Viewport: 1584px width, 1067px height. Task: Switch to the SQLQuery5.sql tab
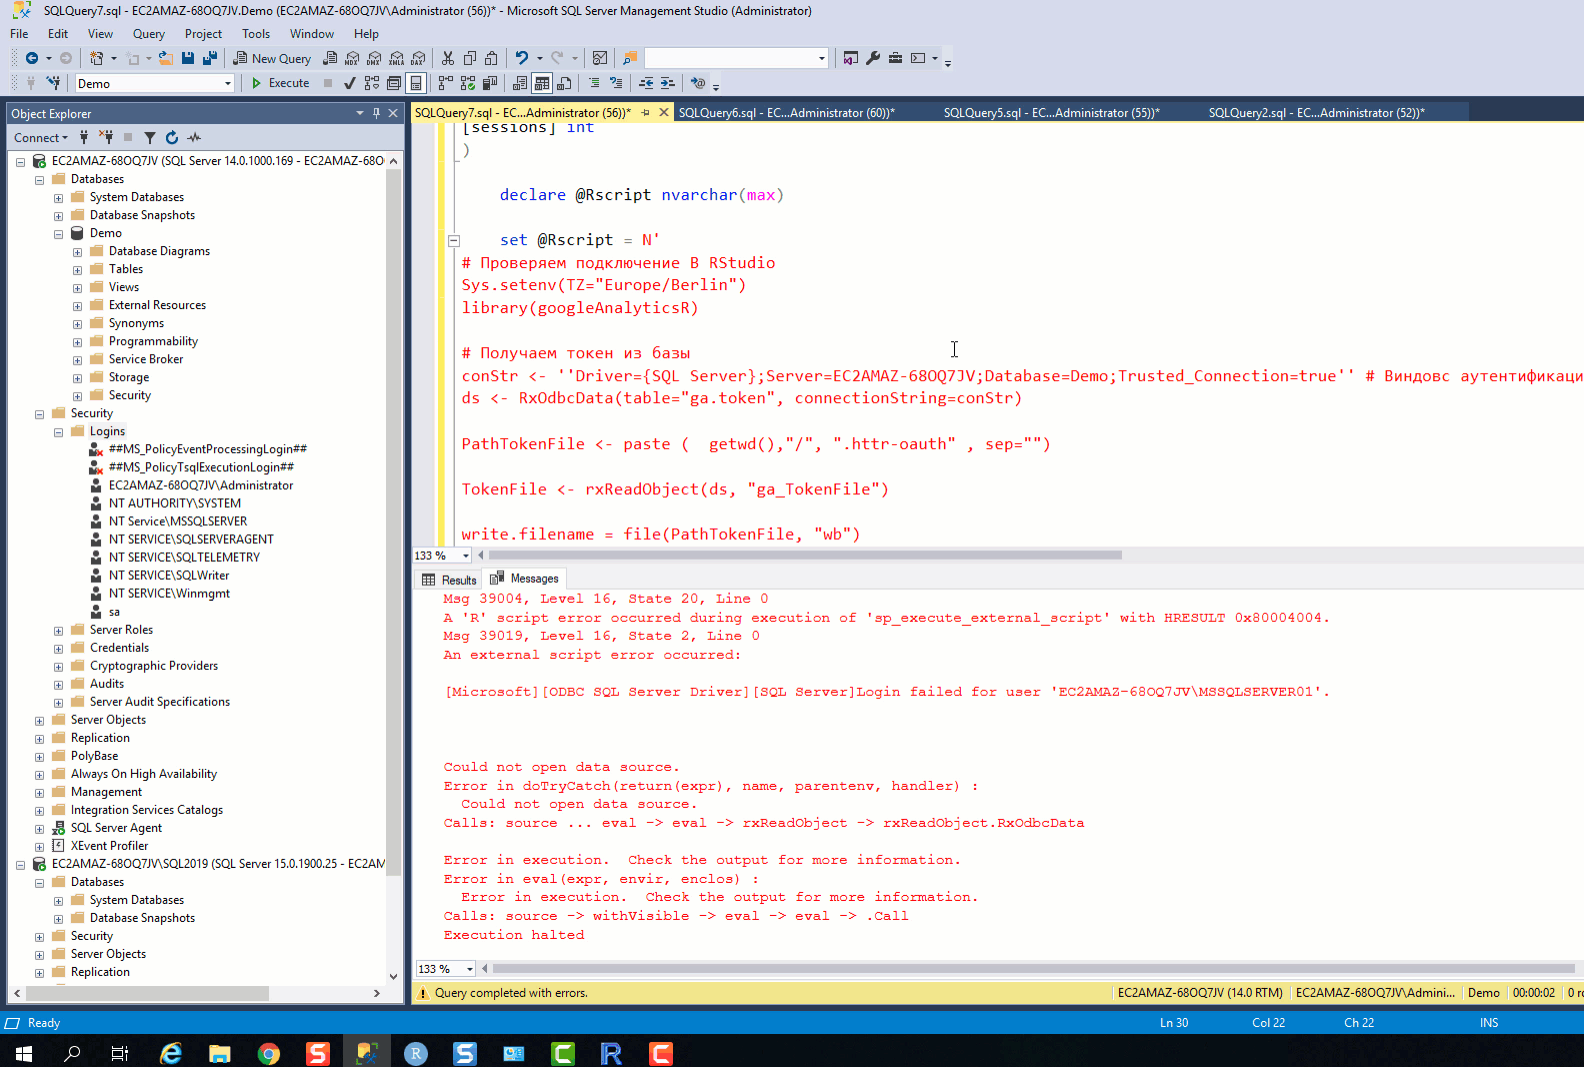[1052, 113]
